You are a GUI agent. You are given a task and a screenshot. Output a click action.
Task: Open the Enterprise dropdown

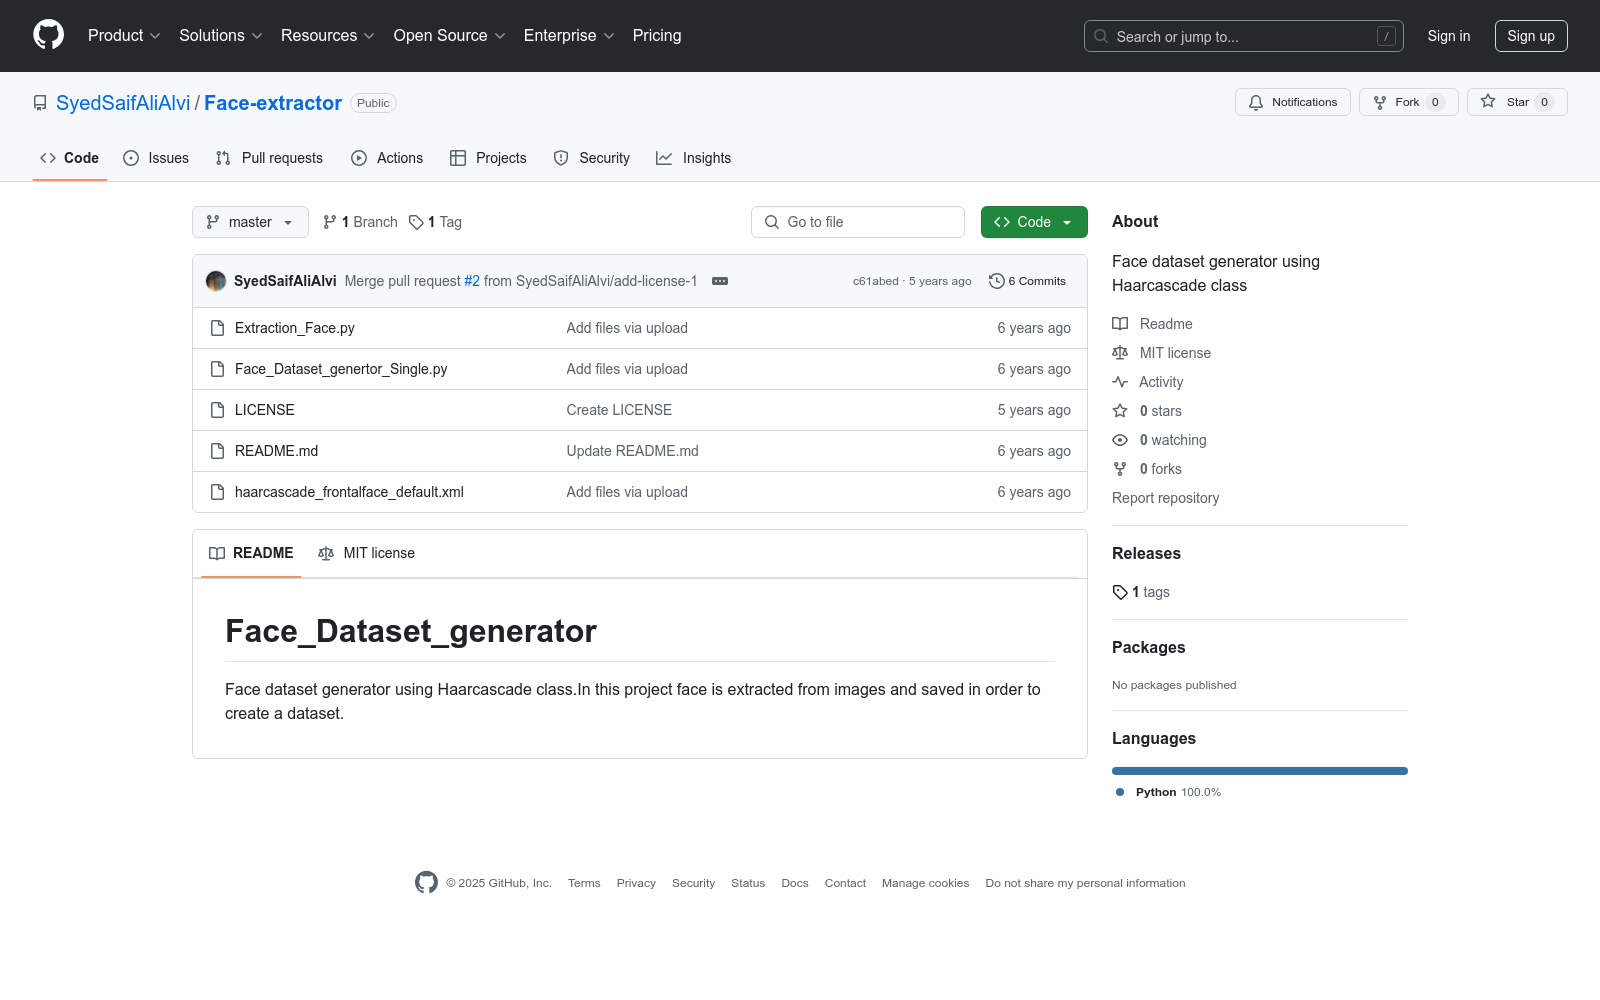point(569,36)
